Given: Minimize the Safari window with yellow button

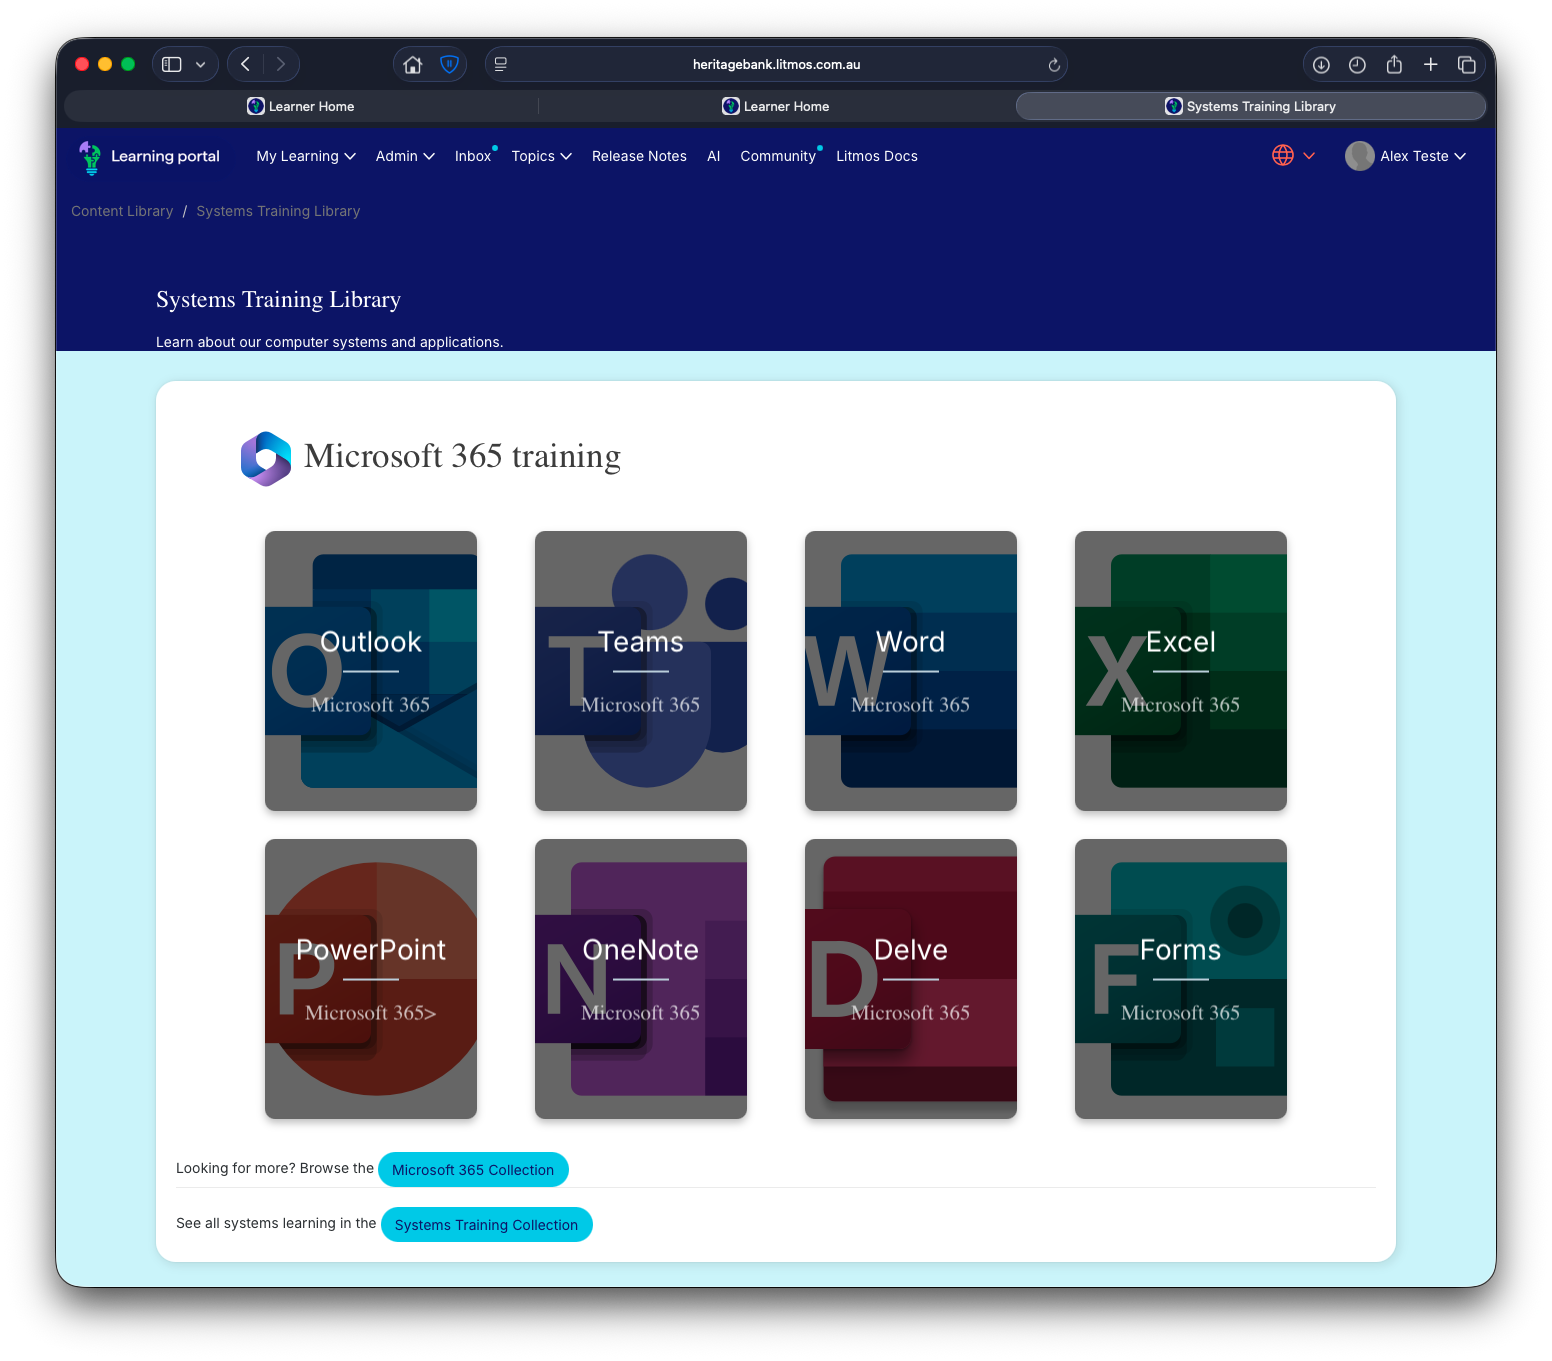Looking at the screenshot, I should pyautogui.click(x=105, y=64).
